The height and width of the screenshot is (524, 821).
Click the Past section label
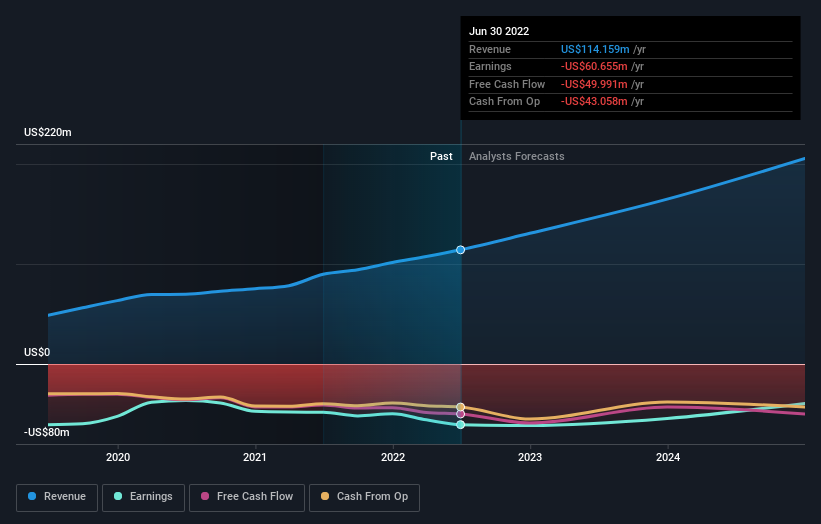[441, 157]
